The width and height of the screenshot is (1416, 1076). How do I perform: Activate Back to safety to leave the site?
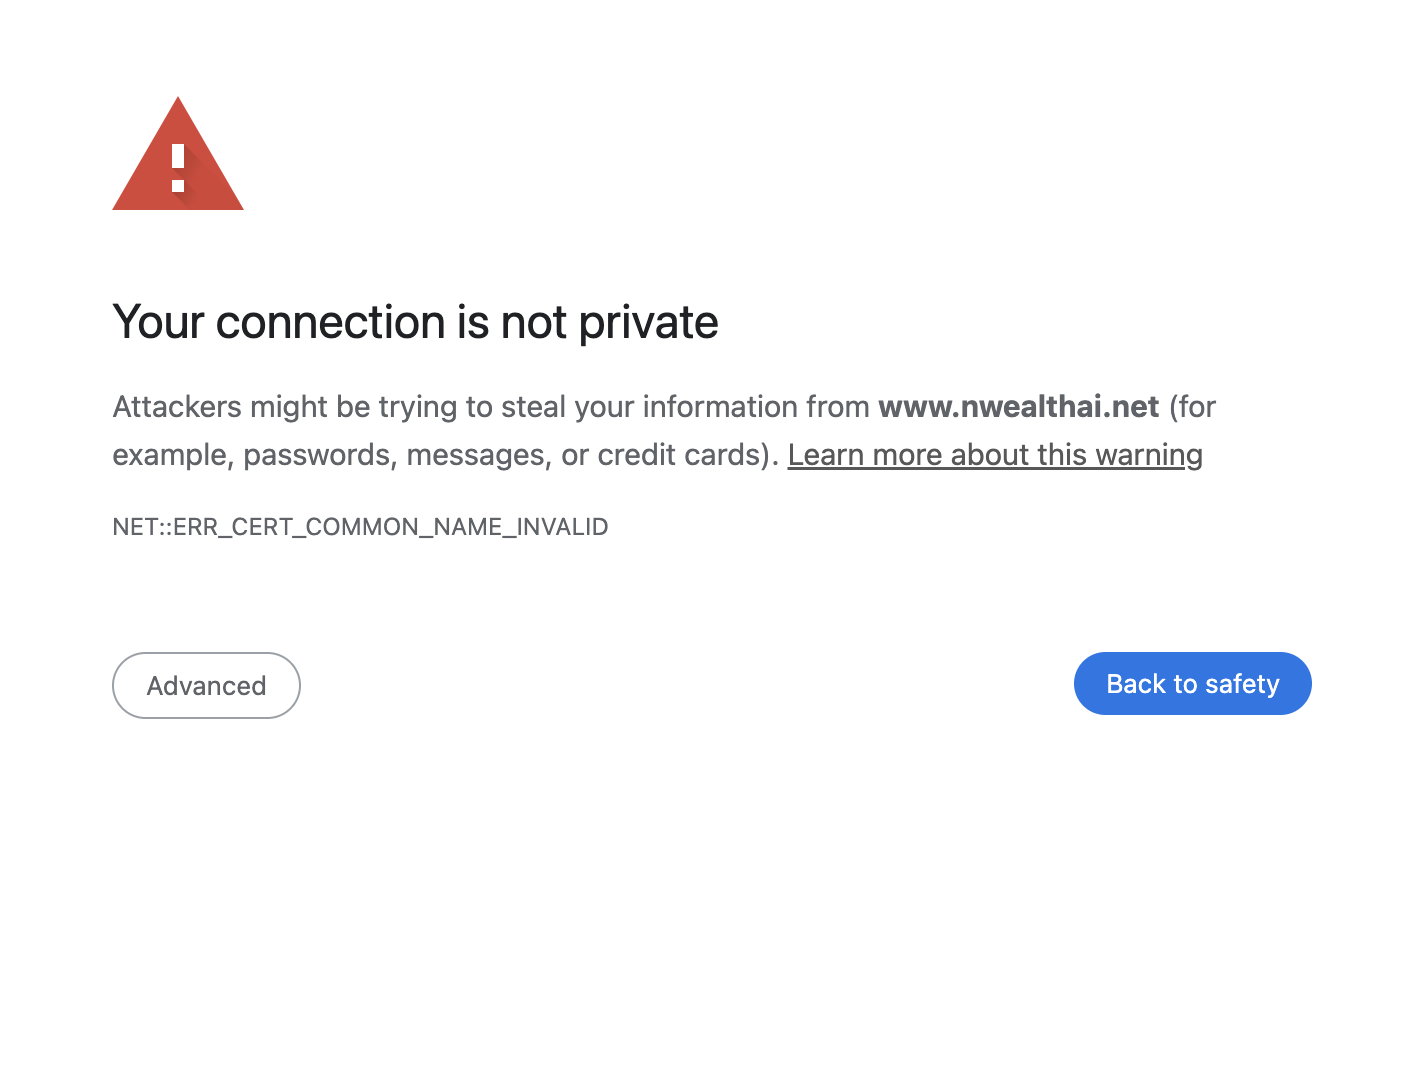pos(1192,684)
